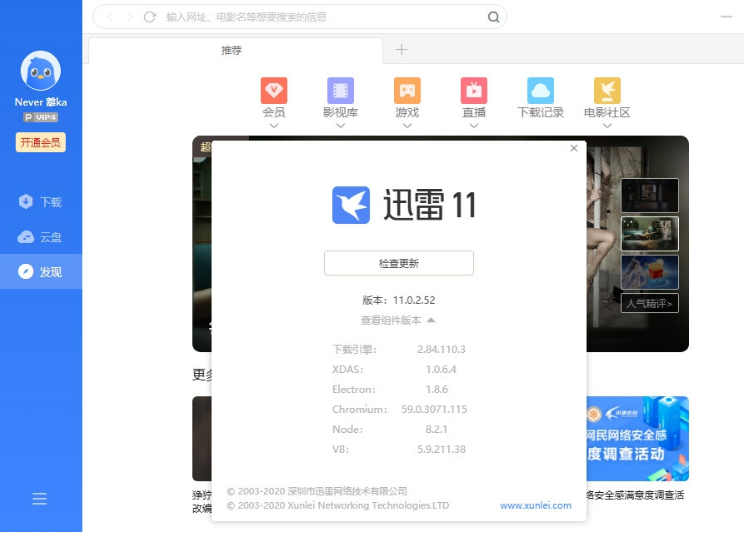Expand the chevron under 电影社区
Screen dimensions: 744x535
coord(607,126)
